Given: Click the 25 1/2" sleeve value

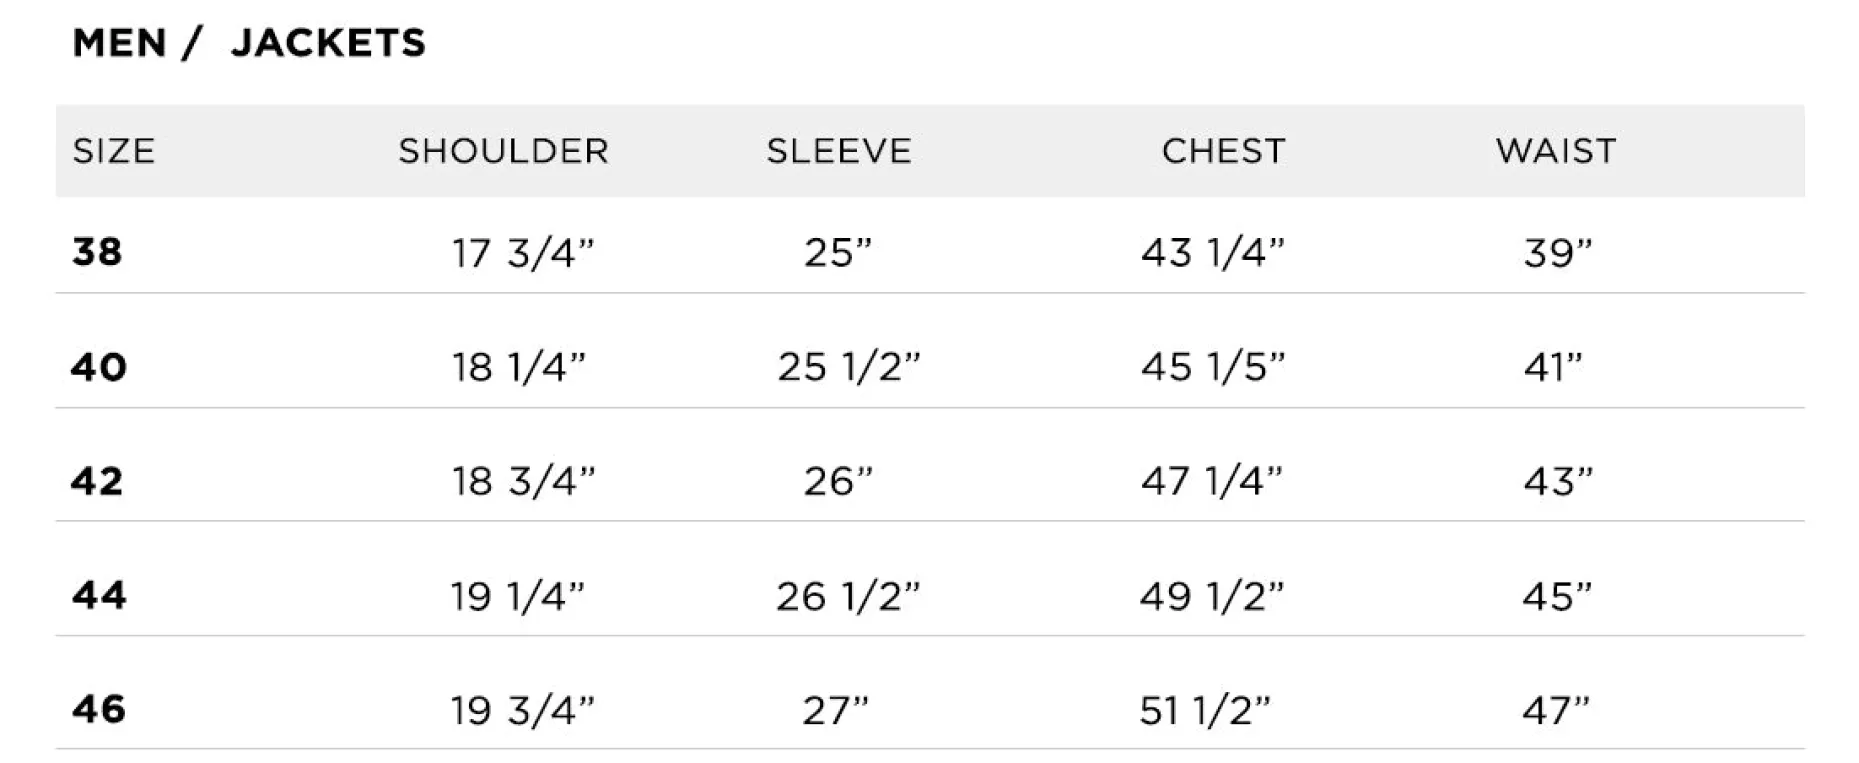Looking at the screenshot, I should click(848, 367).
